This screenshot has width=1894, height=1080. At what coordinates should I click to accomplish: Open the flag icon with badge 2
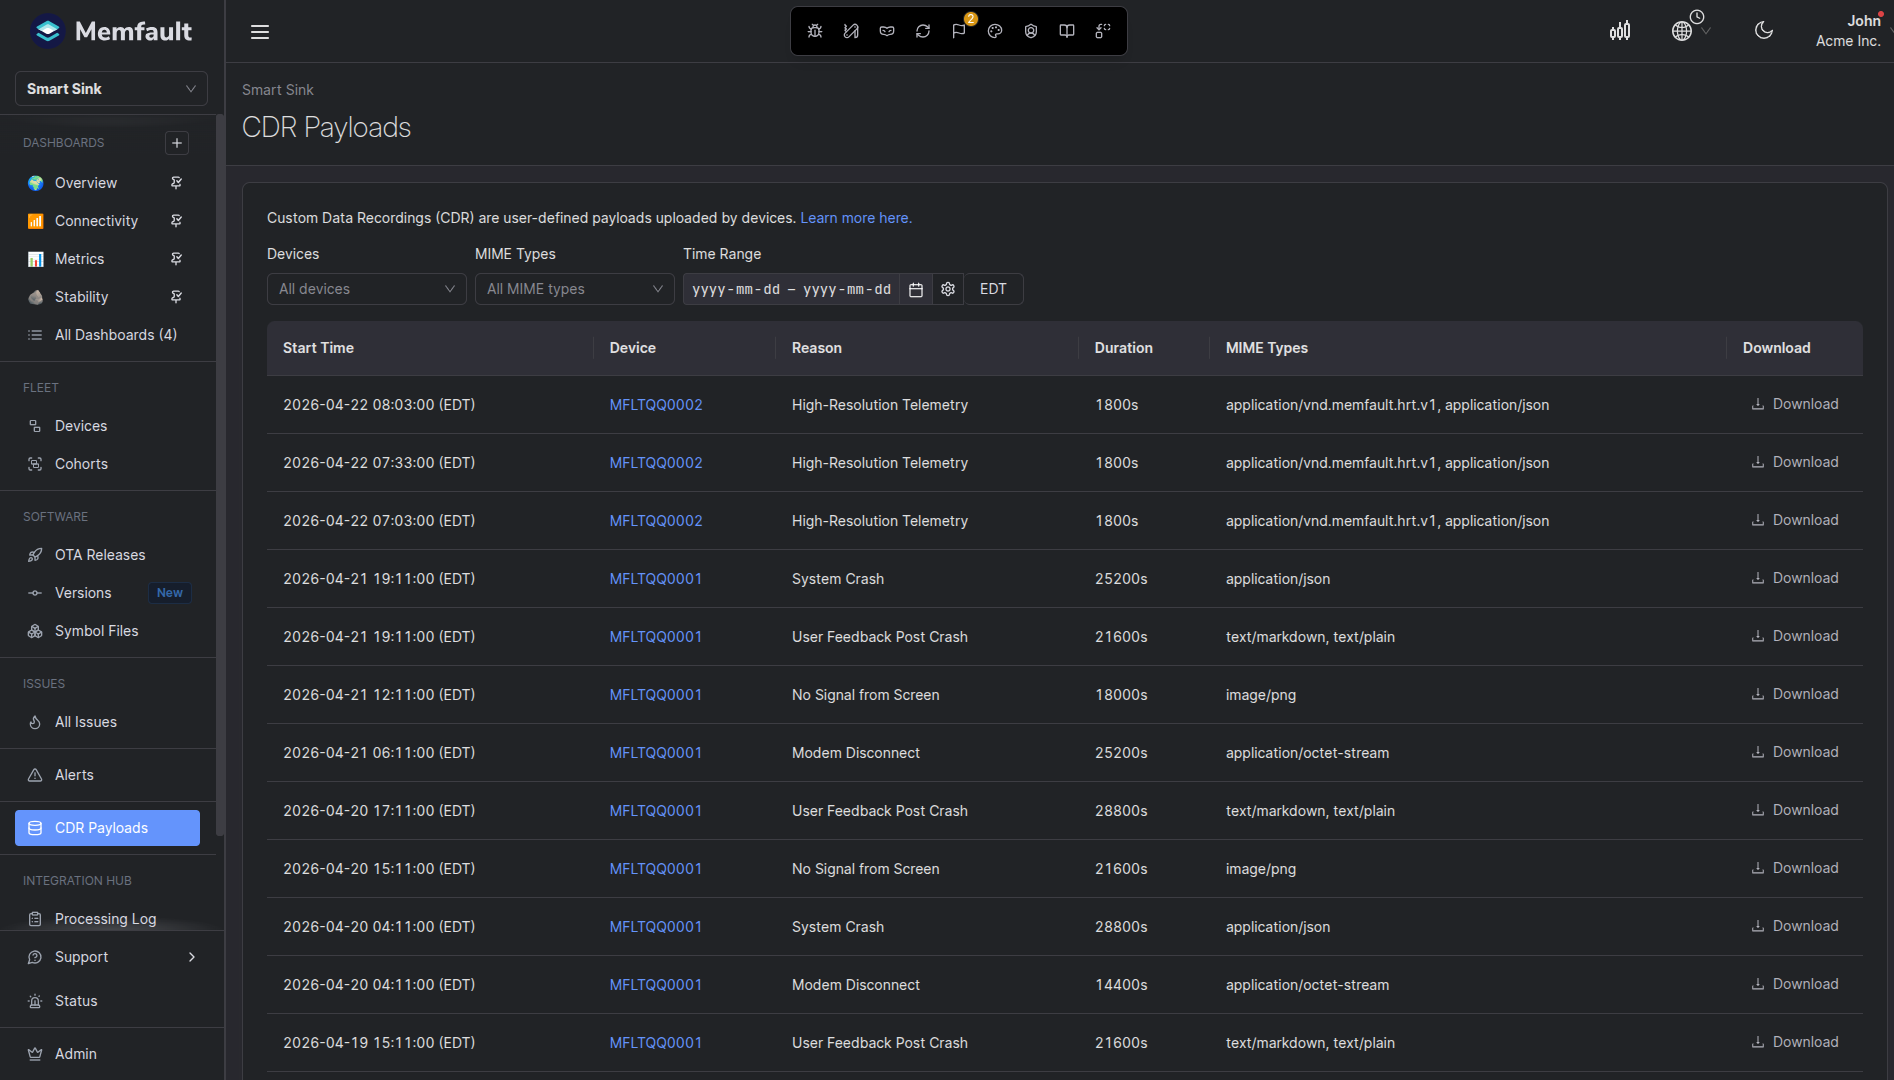click(960, 30)
